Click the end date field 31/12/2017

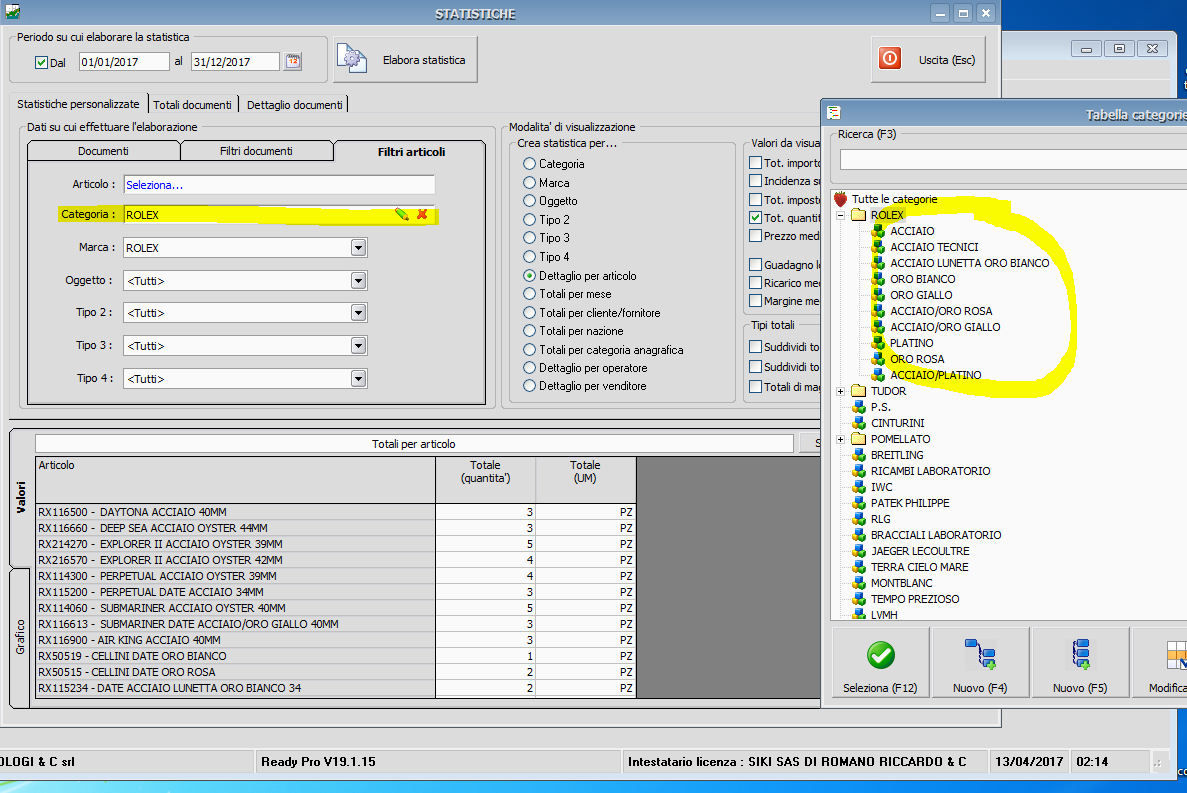(x=235, y=62)
